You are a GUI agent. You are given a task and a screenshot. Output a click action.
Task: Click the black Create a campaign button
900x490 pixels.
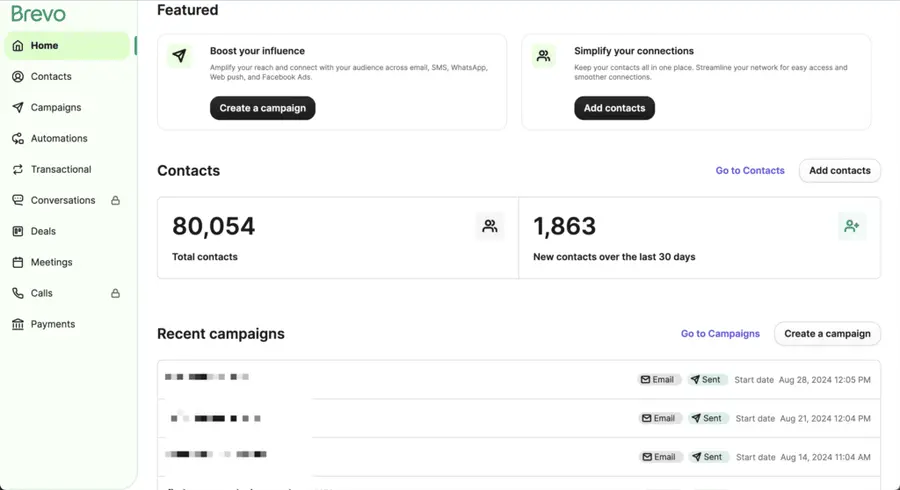click(x=262, y=108)
